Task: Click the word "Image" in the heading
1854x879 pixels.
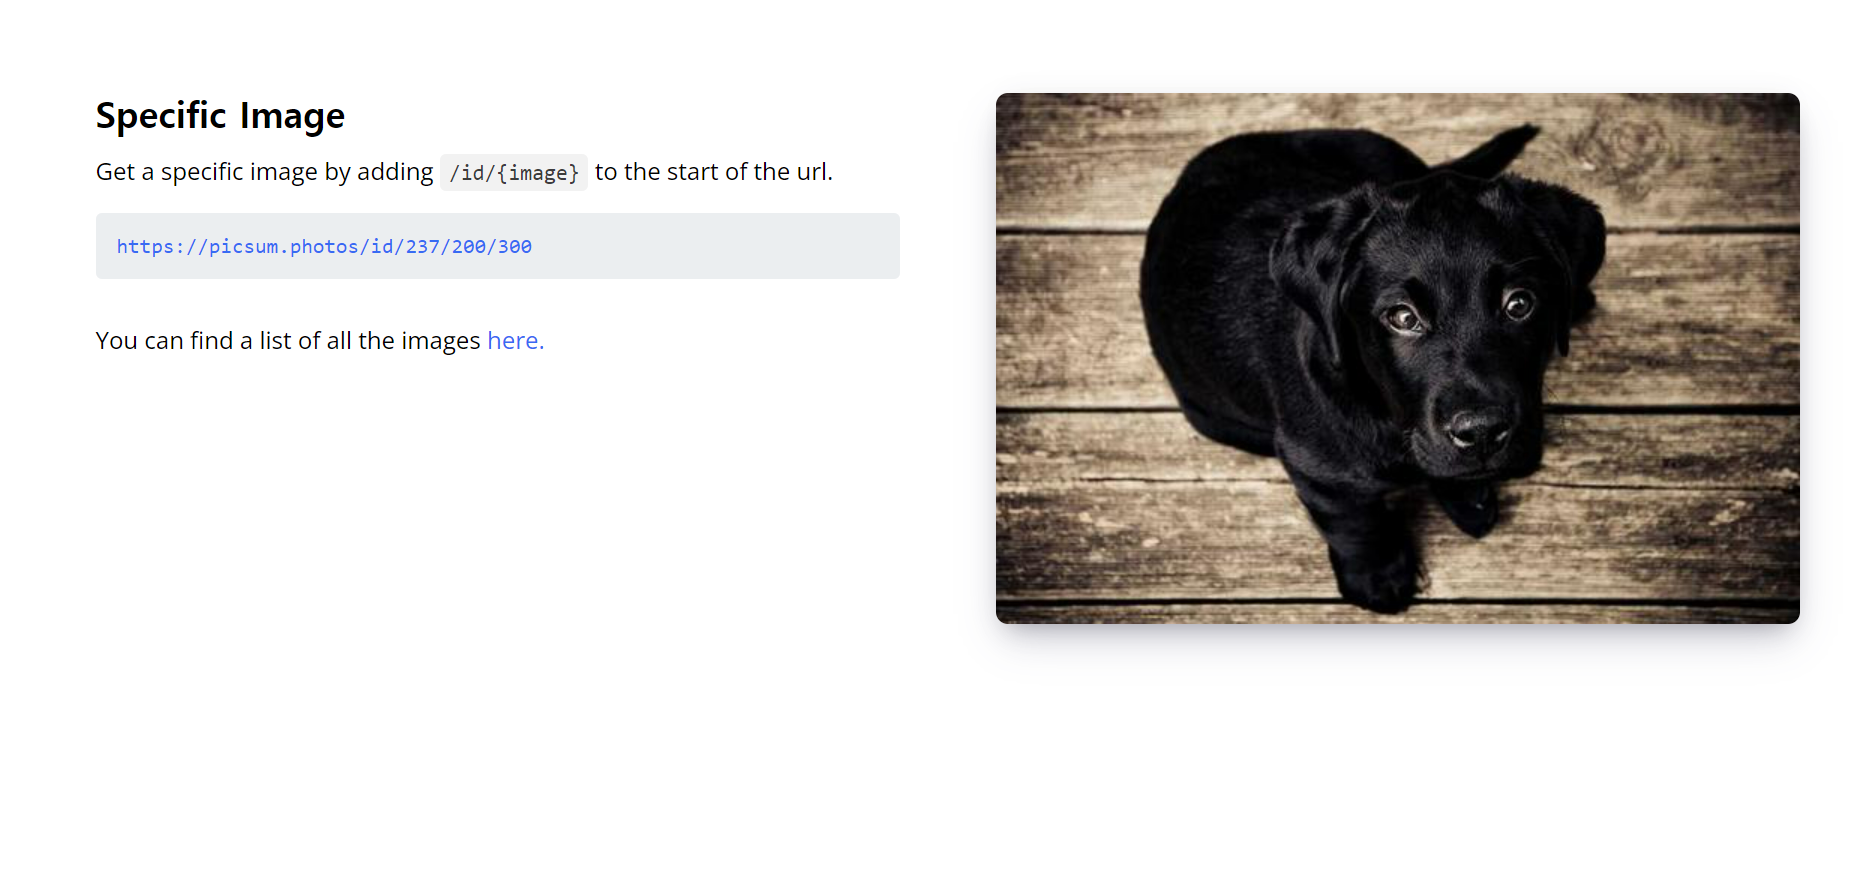Action: coord(292,116)
